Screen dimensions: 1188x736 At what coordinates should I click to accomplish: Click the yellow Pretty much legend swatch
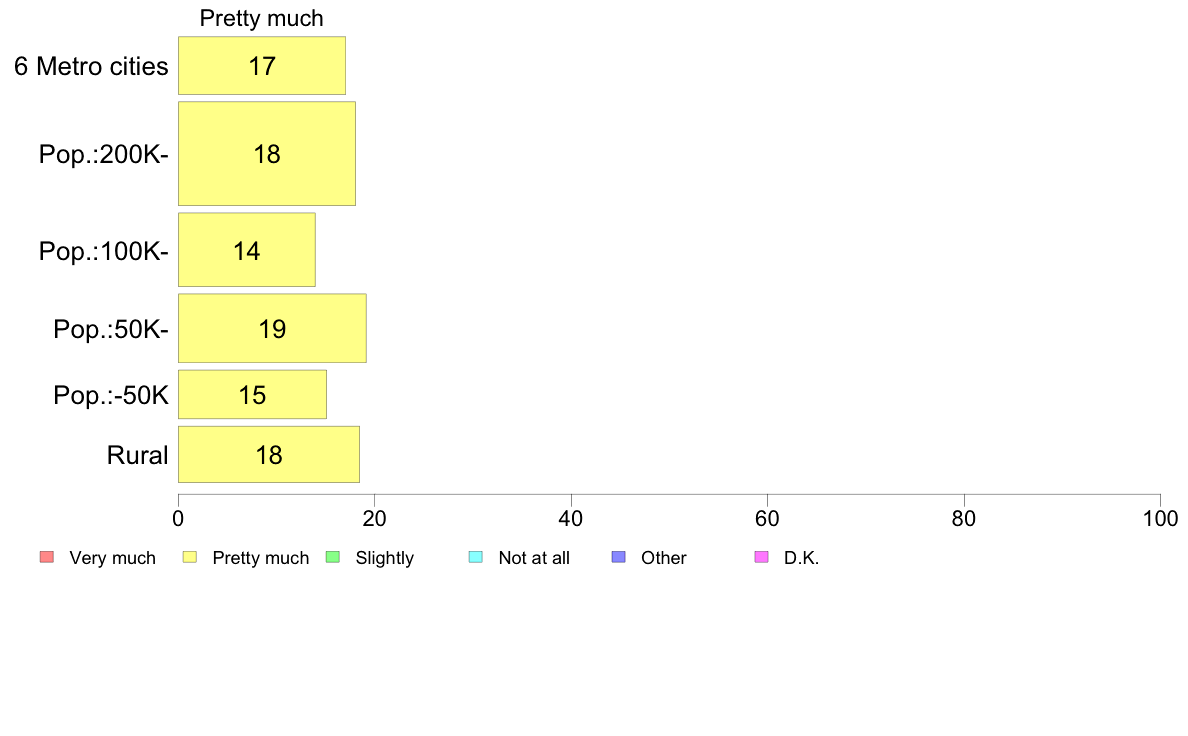click(190, 557)
